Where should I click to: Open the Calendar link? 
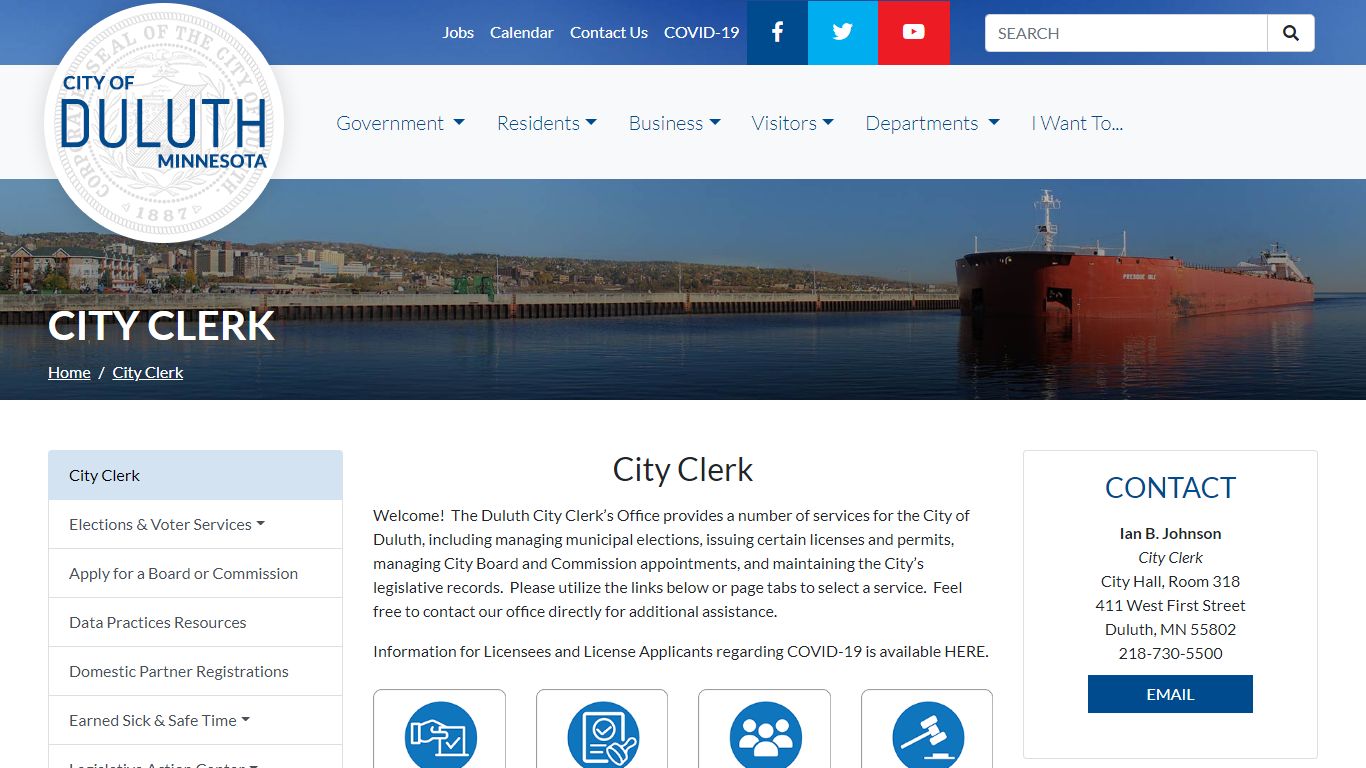pos(522,32)
